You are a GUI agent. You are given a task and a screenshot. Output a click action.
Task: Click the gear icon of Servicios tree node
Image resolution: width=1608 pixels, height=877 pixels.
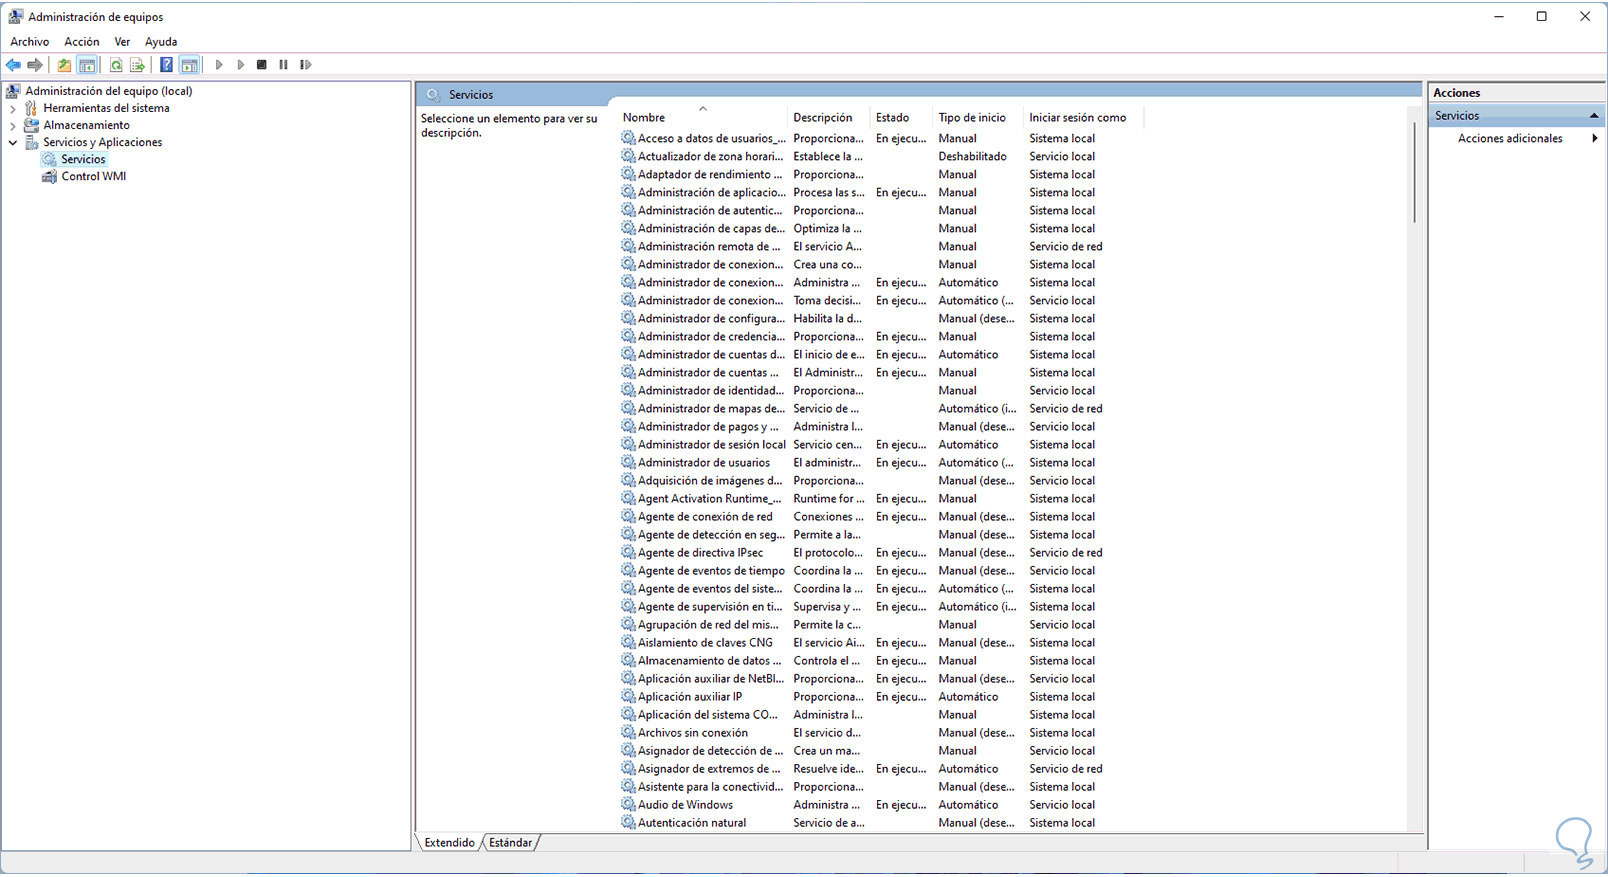click(x=49, y=159)
